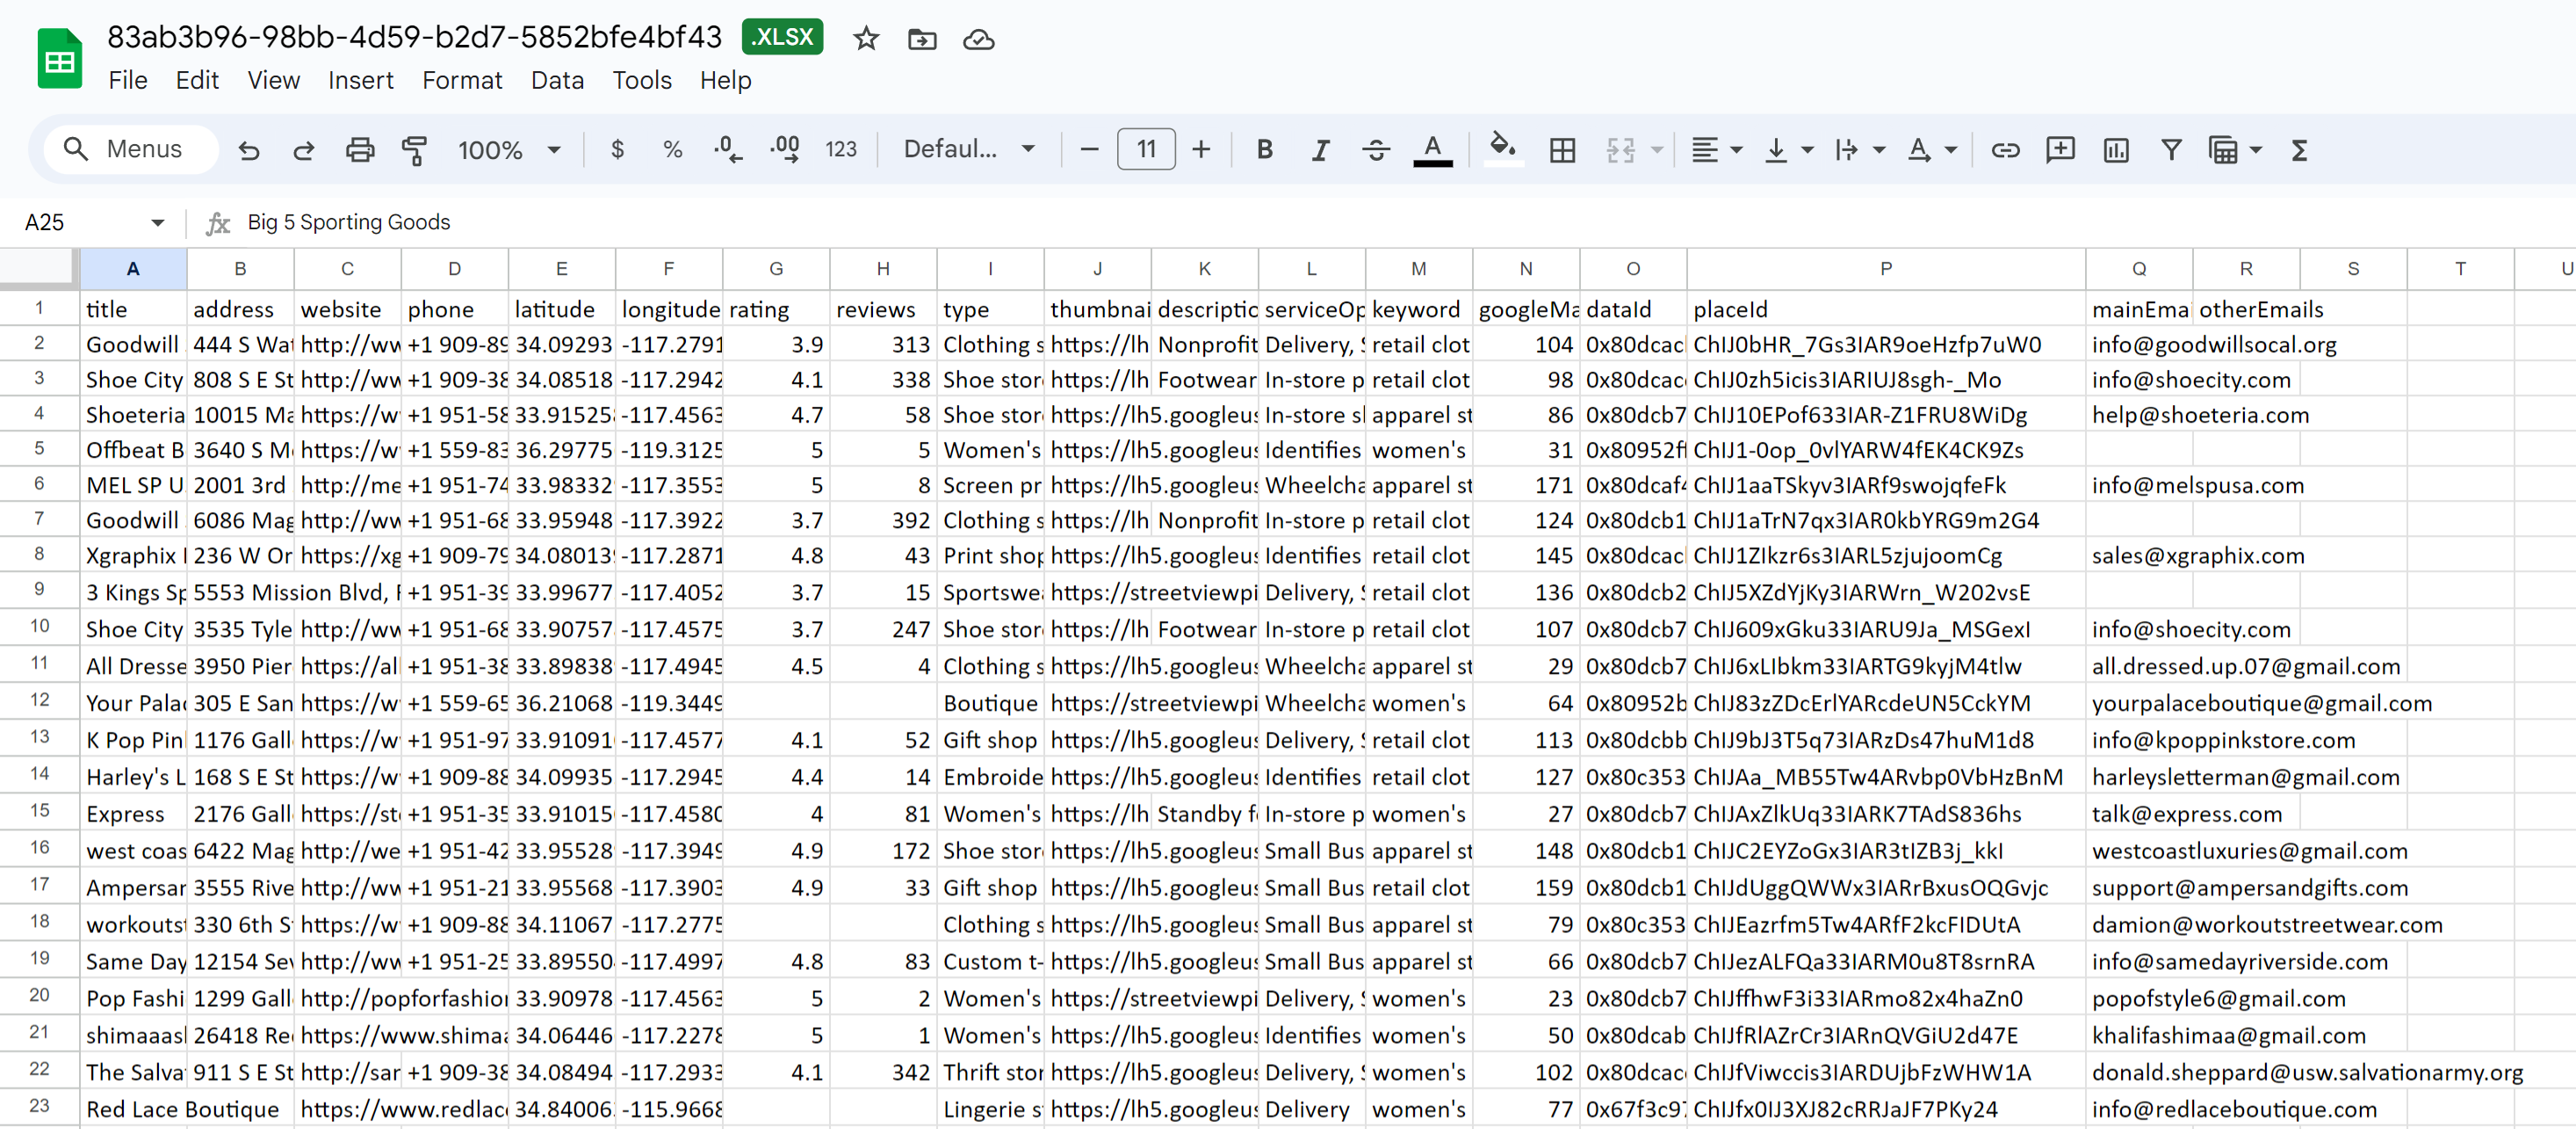
Task: Open the Edit menu
Action: [x=197, y=80]
